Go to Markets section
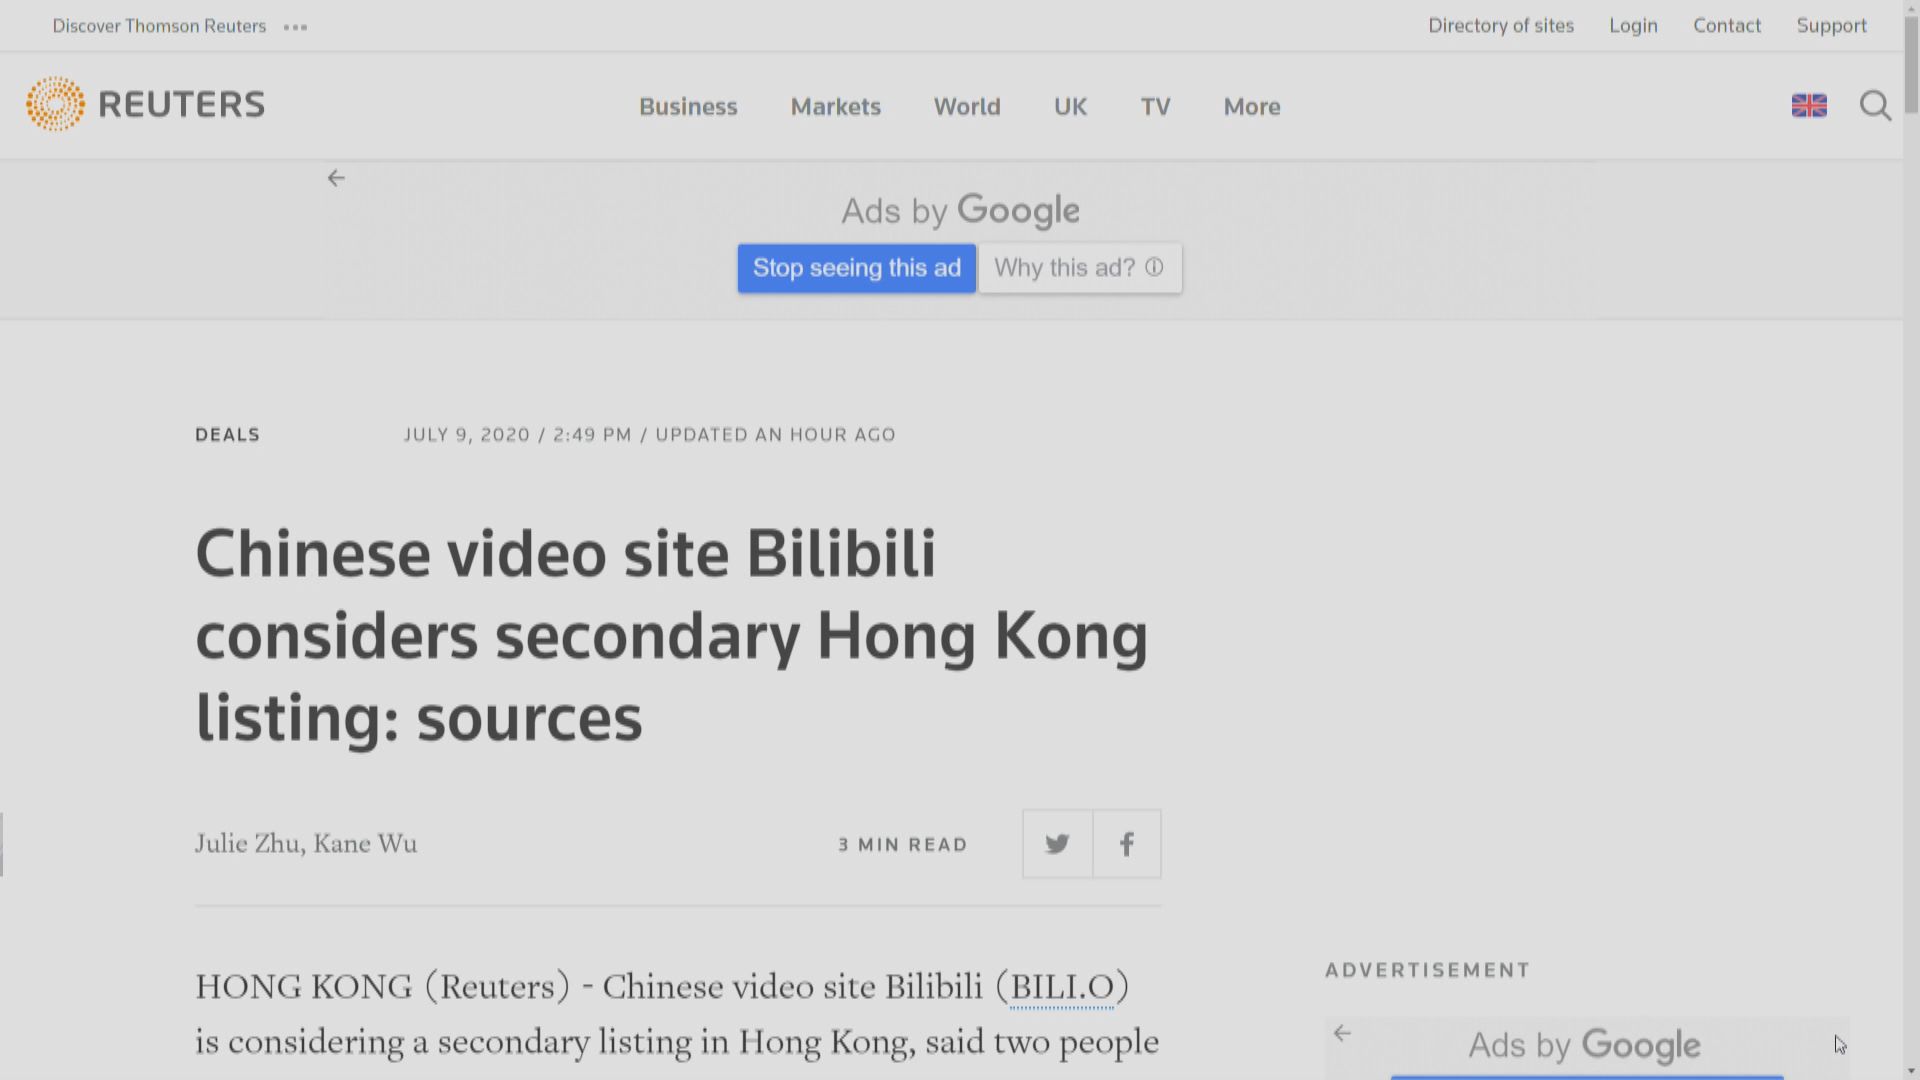This screenshot has height=1080, width=1920. tap(835, 106)
